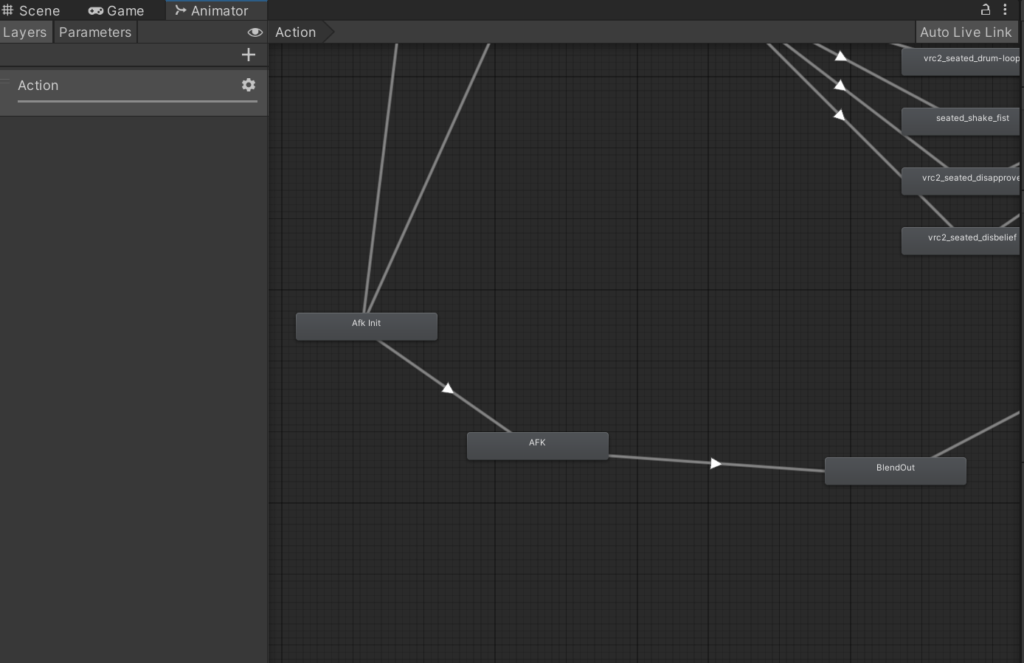This screenshot has height=663, width=1024.
Task: Open the Parameters tab
Action: point(95,32)
